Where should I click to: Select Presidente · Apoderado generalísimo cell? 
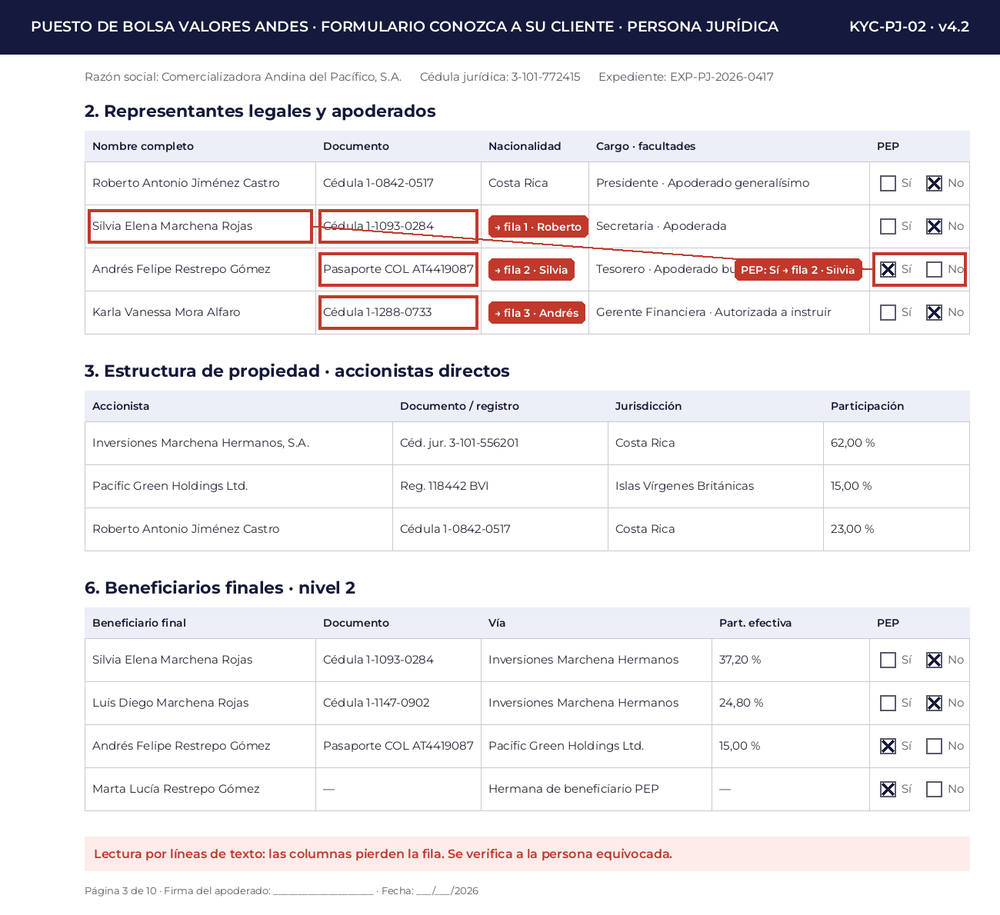[x=702, y=183]
